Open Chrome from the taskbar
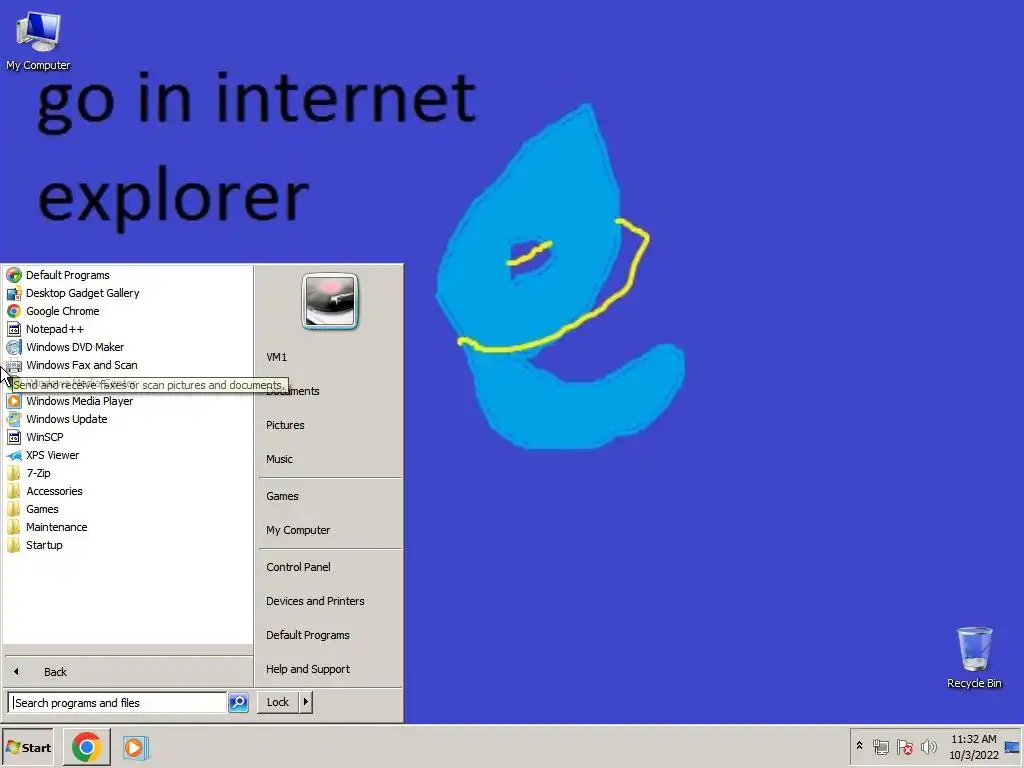 86,748
